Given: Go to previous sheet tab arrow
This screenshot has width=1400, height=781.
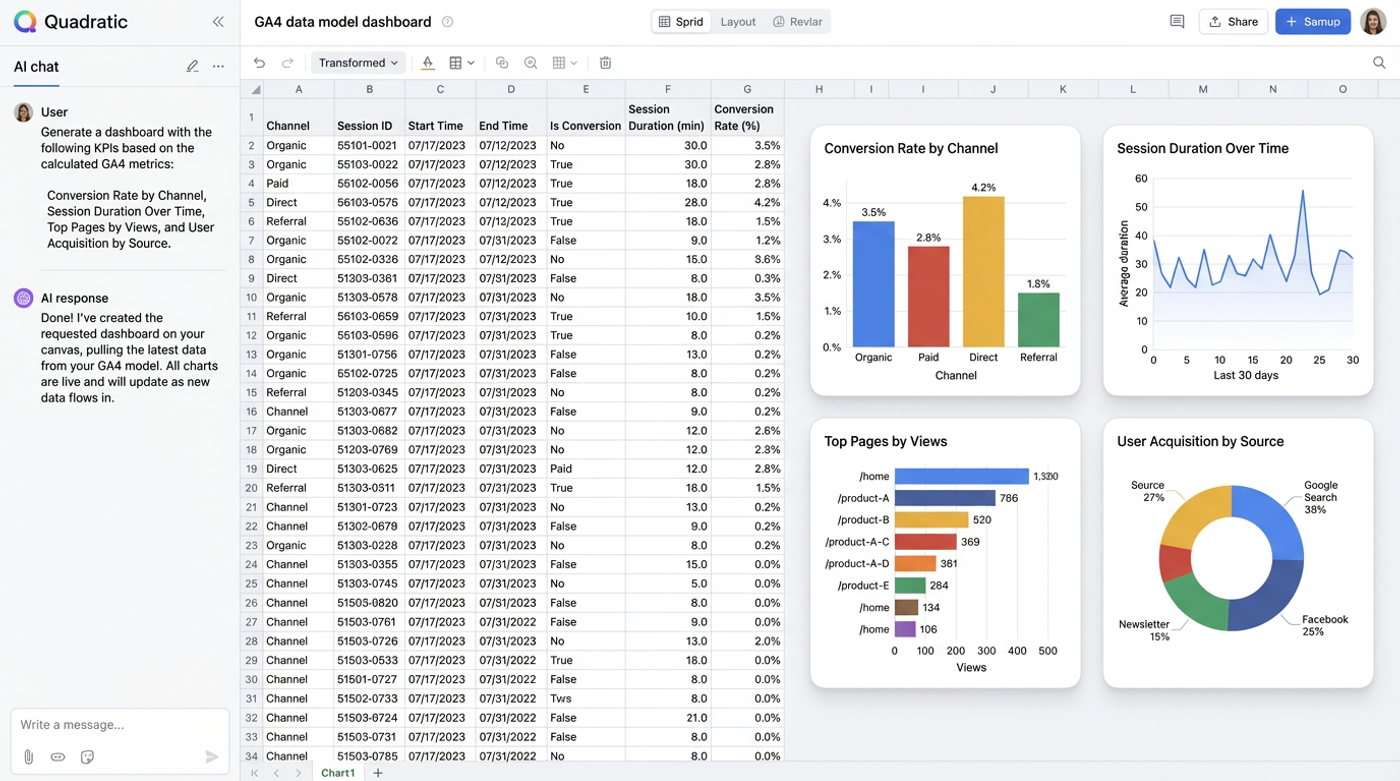Looking at the screenshot, I should [277, 773].
